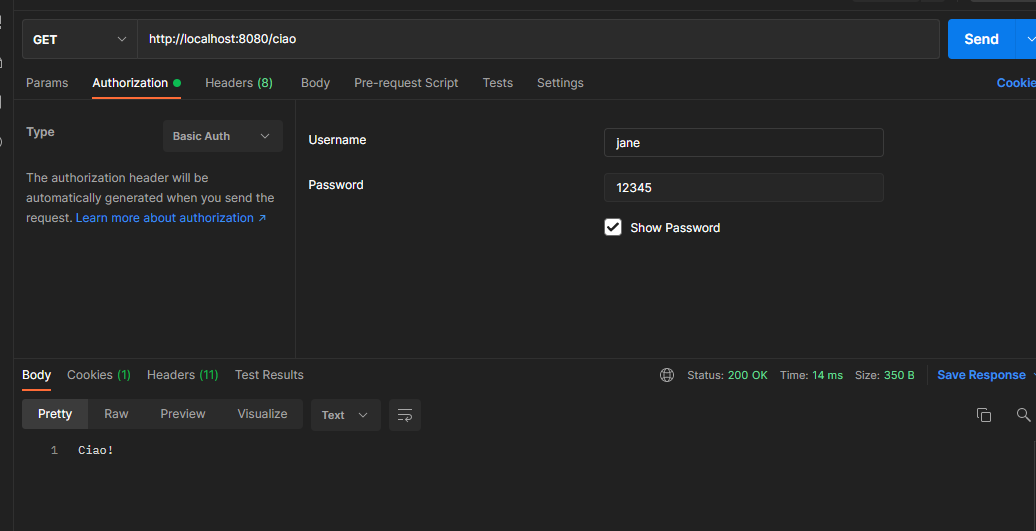The height and width of the screenshot is (531, 1036).
Task: Open the Test Results tab
Action: (x=269, y=374)
